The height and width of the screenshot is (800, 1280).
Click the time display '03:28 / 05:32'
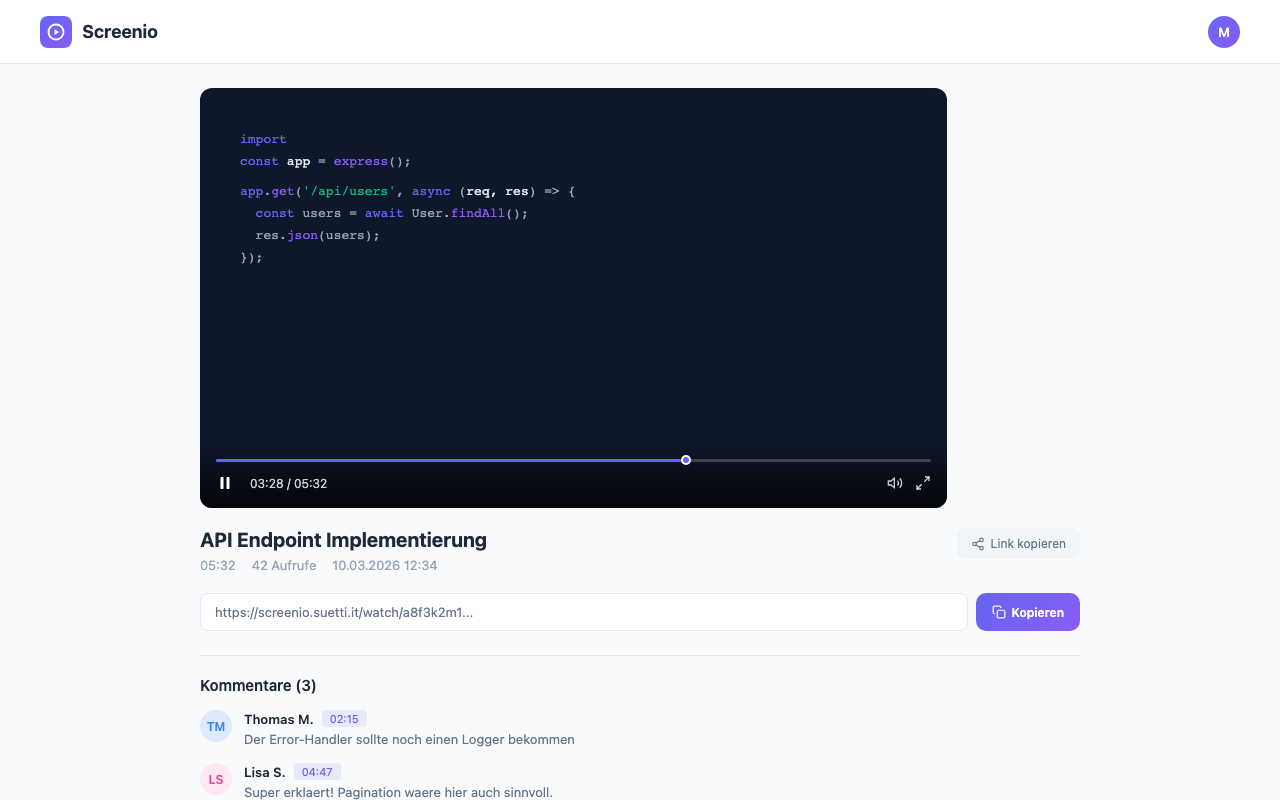tap(288, 483)
